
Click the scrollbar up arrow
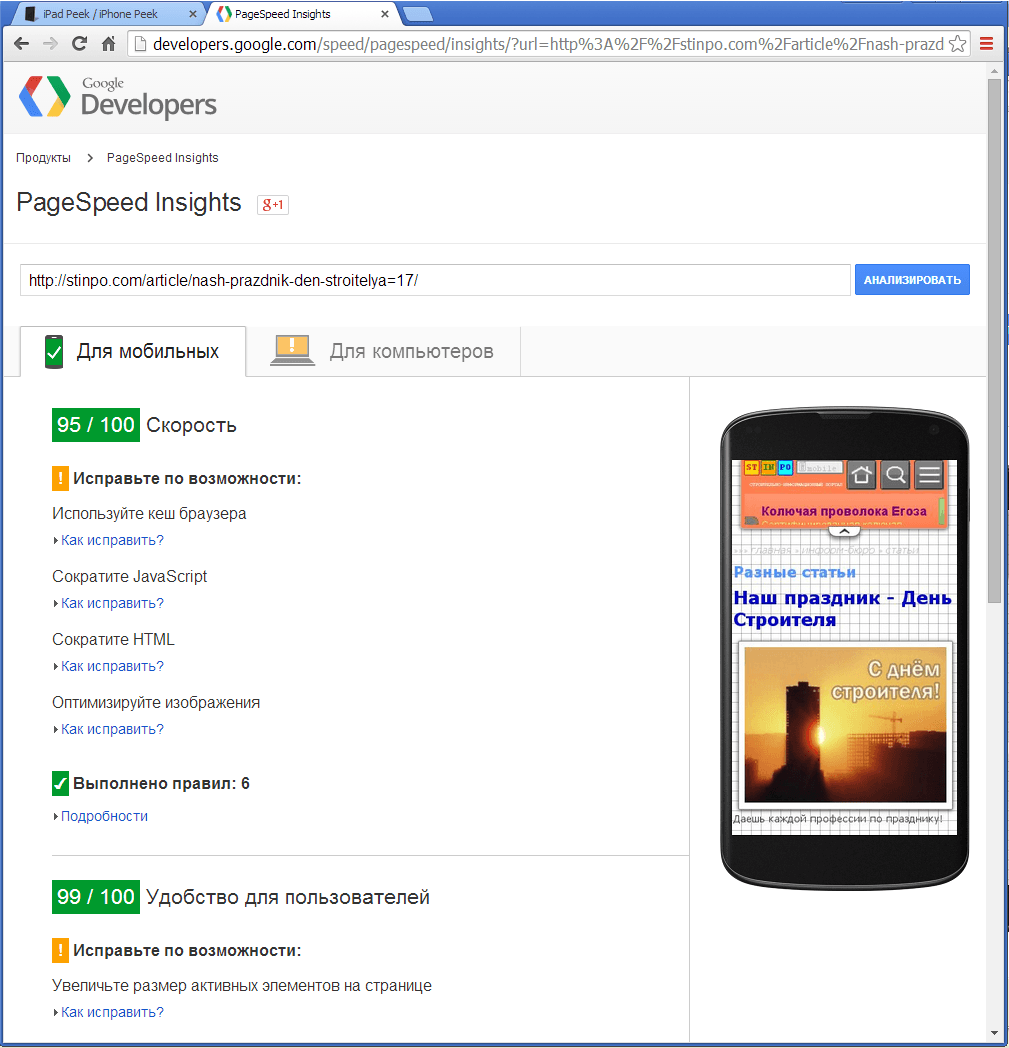(x=994, y=70)
